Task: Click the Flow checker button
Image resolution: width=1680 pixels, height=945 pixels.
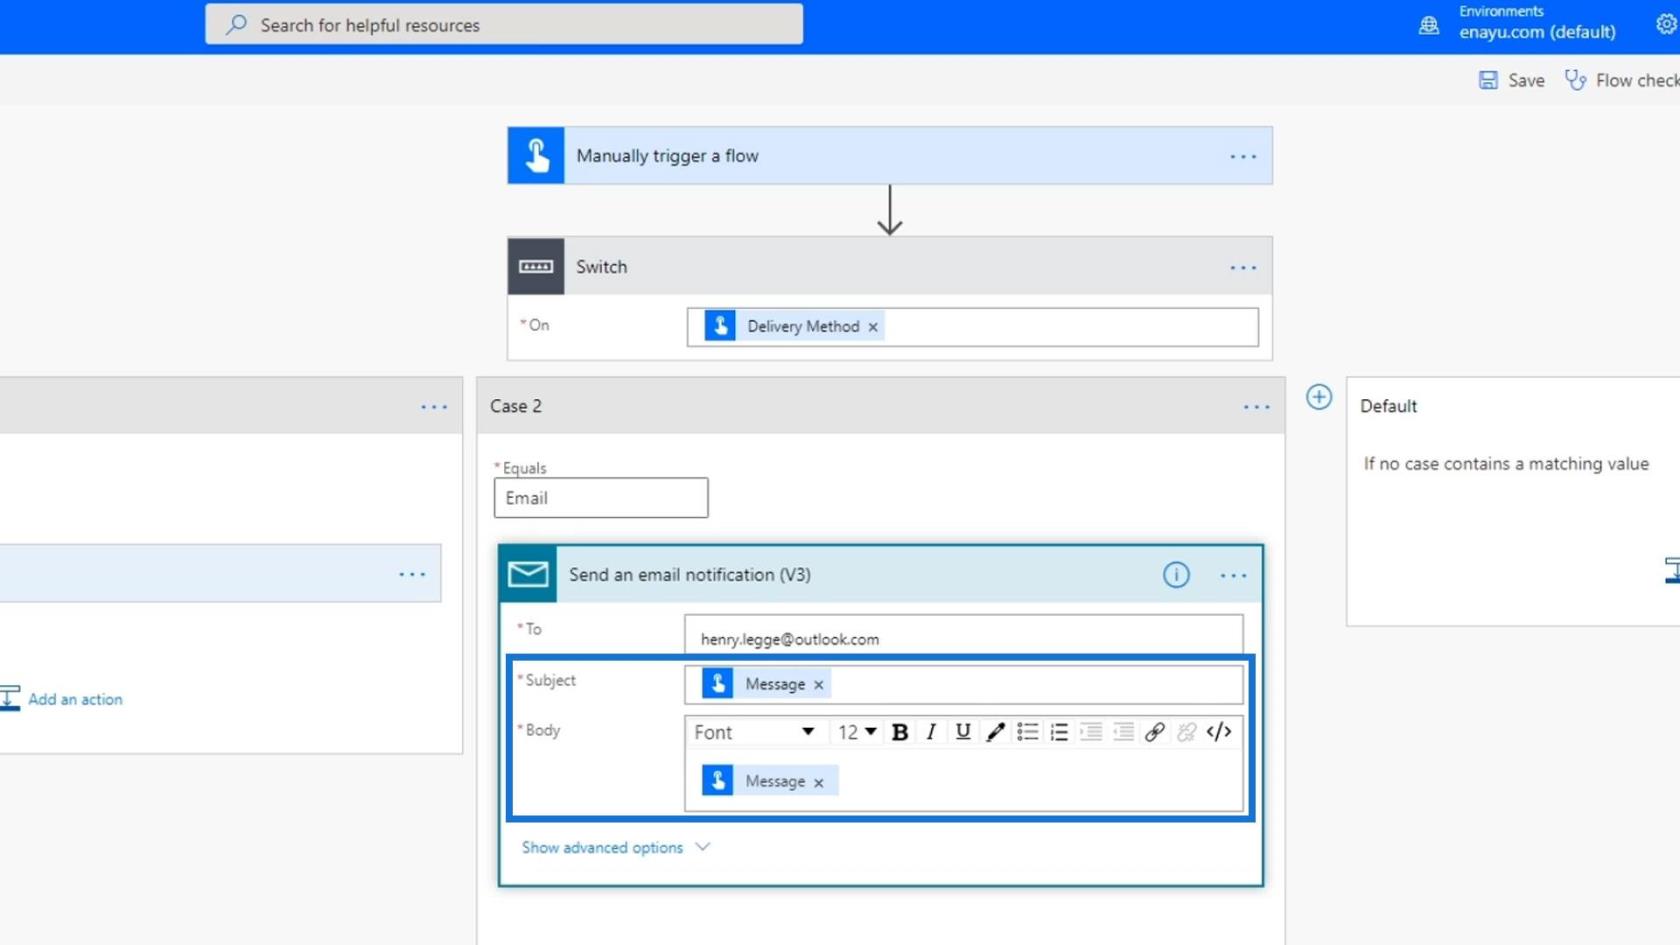Action: [x=1622, y=80]
